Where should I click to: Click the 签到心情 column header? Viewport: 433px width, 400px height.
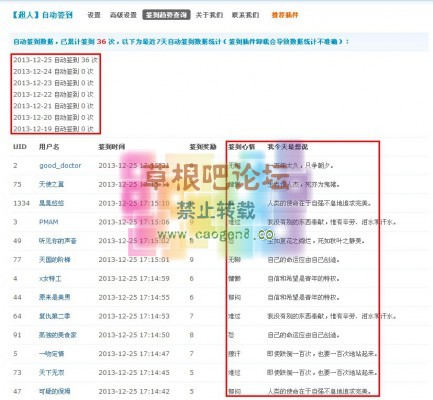pyautogui.click(x=242, y=147)
